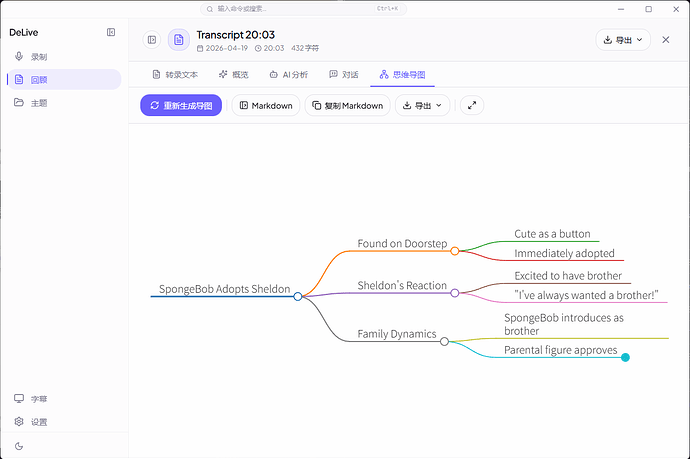
Task: Open the 回顾 review page
Action: coord(64,80)
